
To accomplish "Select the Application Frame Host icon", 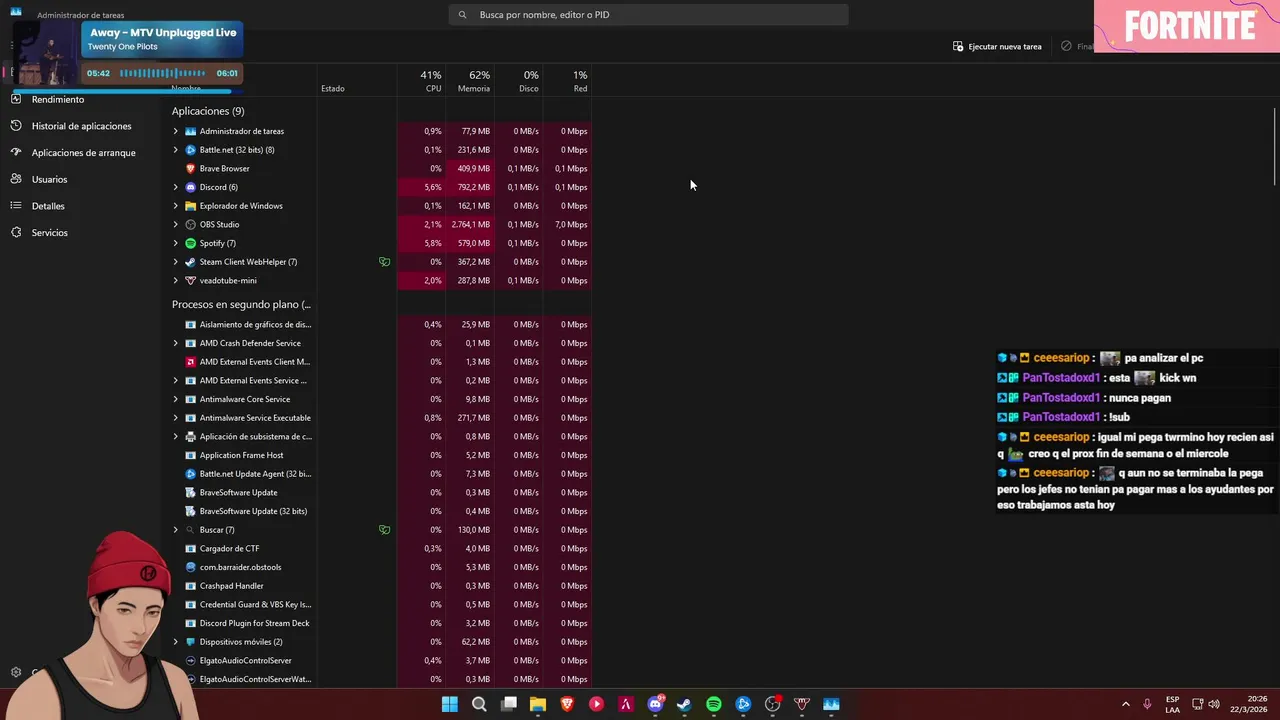I will 191,455.
